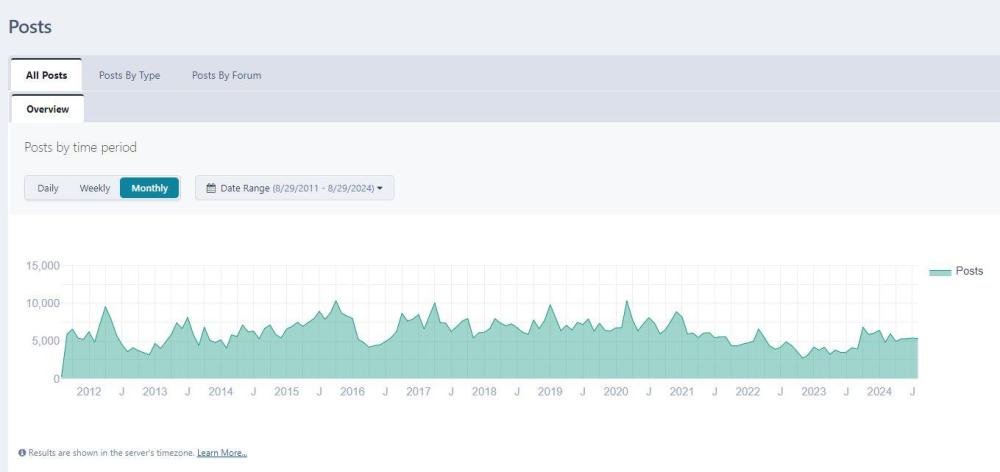Screen dimensions: 1000x472
Task: Click the chart peak above 2020
Action: coord(627,301)
